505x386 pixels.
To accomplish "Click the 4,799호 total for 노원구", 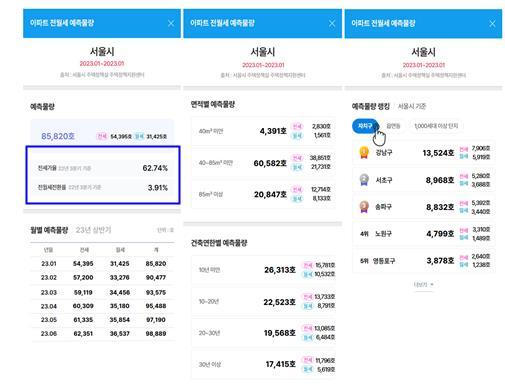I will pyautogui.click(x=440, y=234).
